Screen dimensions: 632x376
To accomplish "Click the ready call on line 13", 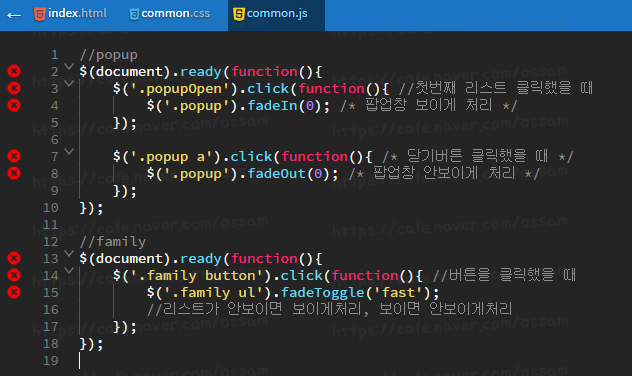I will tap(201, 259).
